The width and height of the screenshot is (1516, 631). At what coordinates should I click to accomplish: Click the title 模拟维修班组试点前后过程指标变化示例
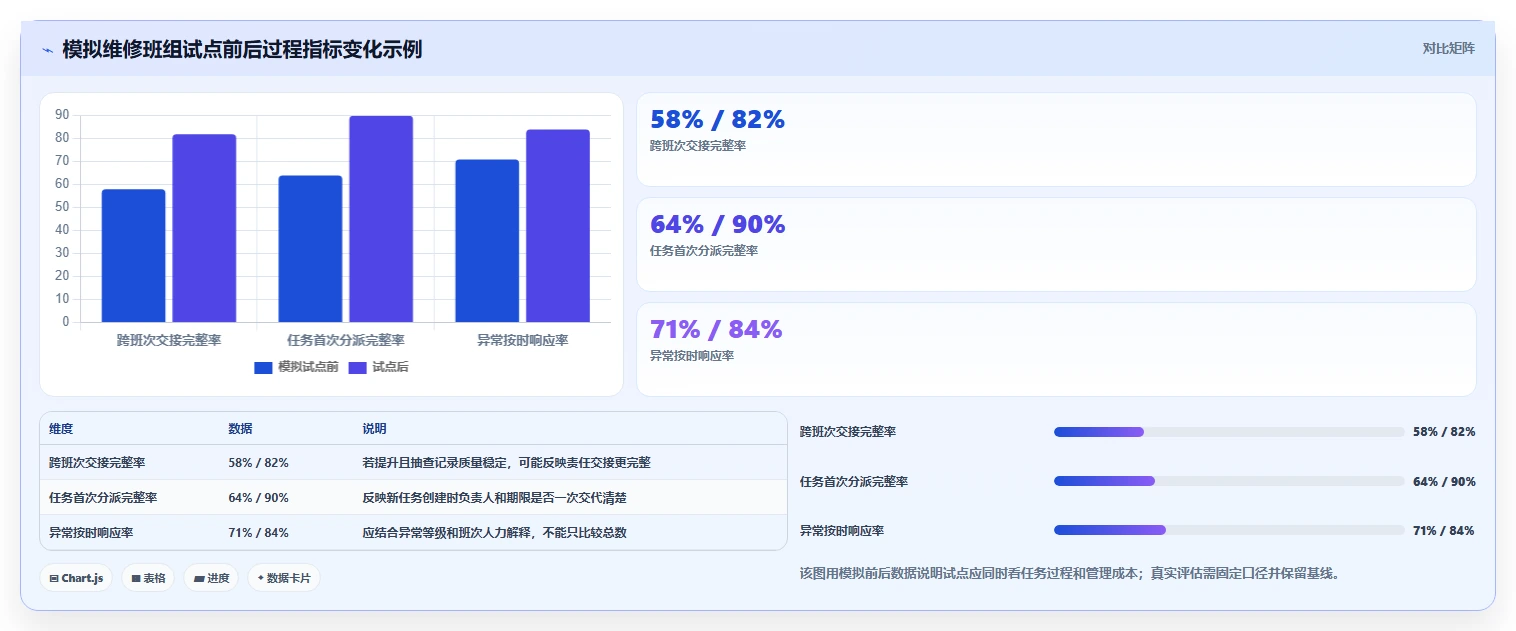point(242,49)
